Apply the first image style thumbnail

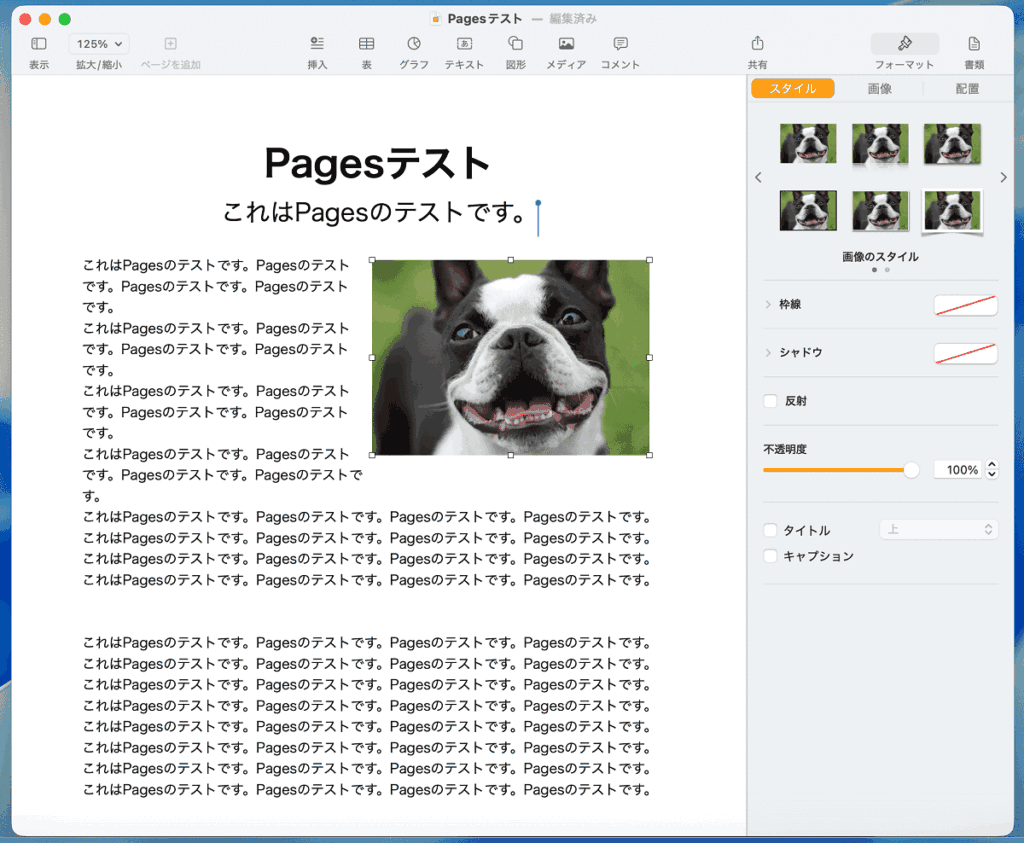tap(808, 143)
